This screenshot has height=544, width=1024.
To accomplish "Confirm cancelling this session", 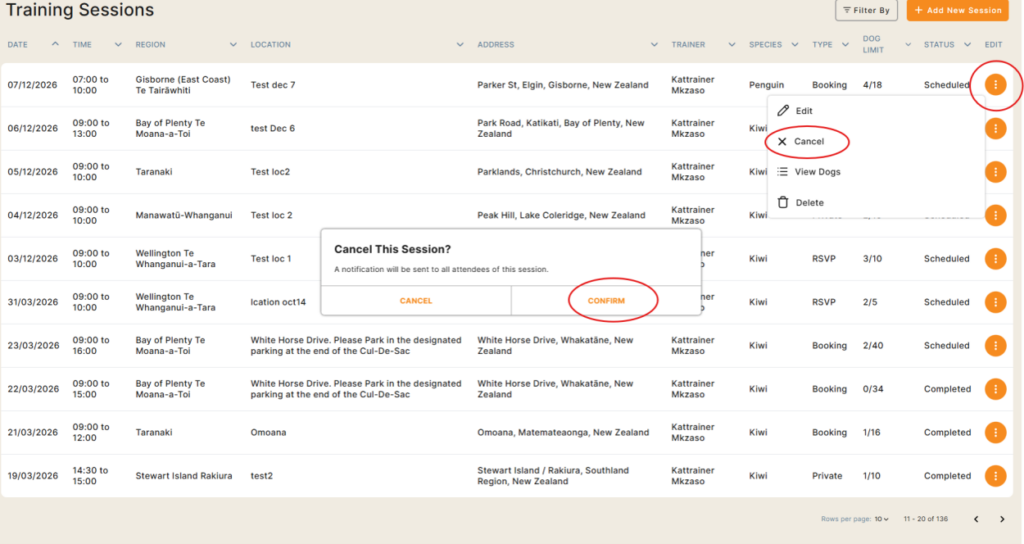I will point(606,300).
